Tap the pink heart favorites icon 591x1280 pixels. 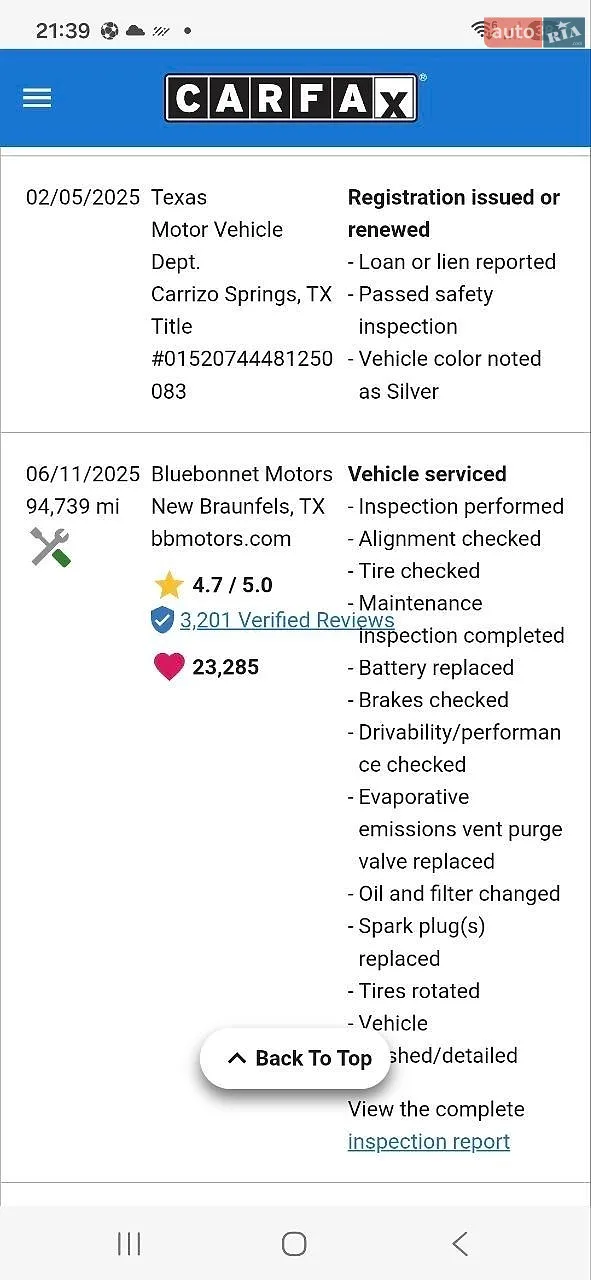pyautogui.click(x=169, y=666)
